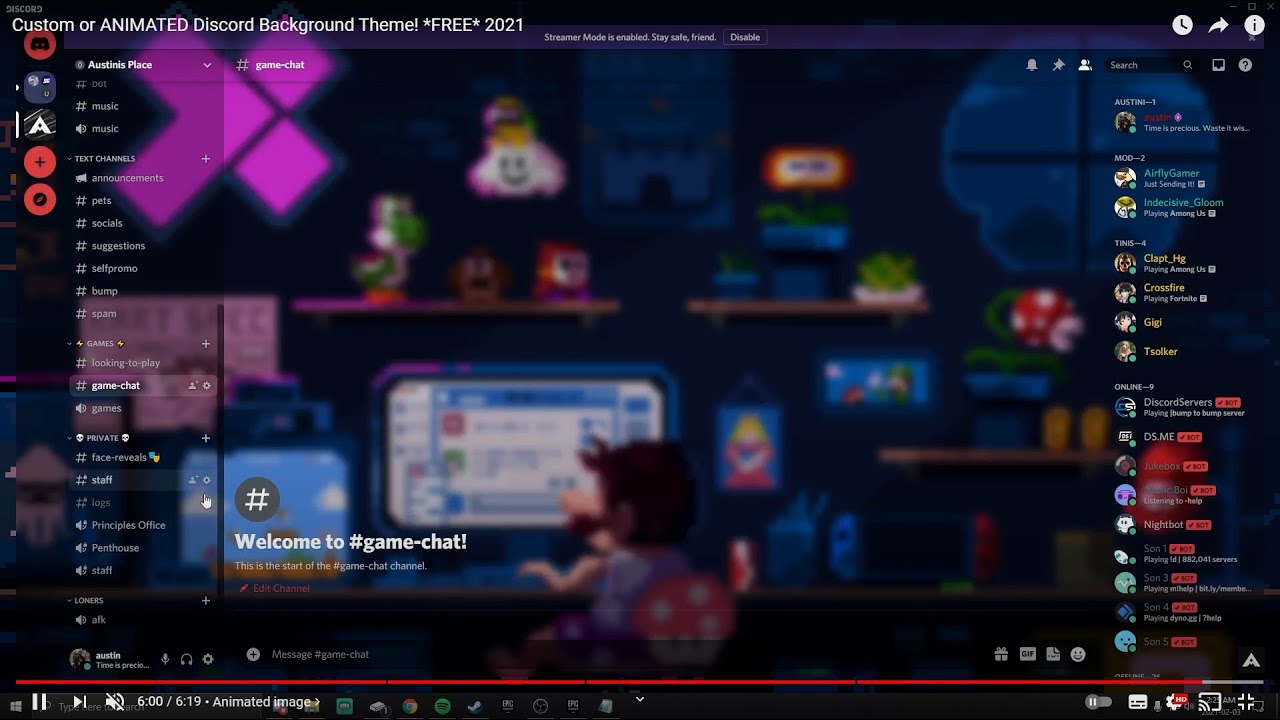Open the Austinis Place server dropdown

point(143,65)
